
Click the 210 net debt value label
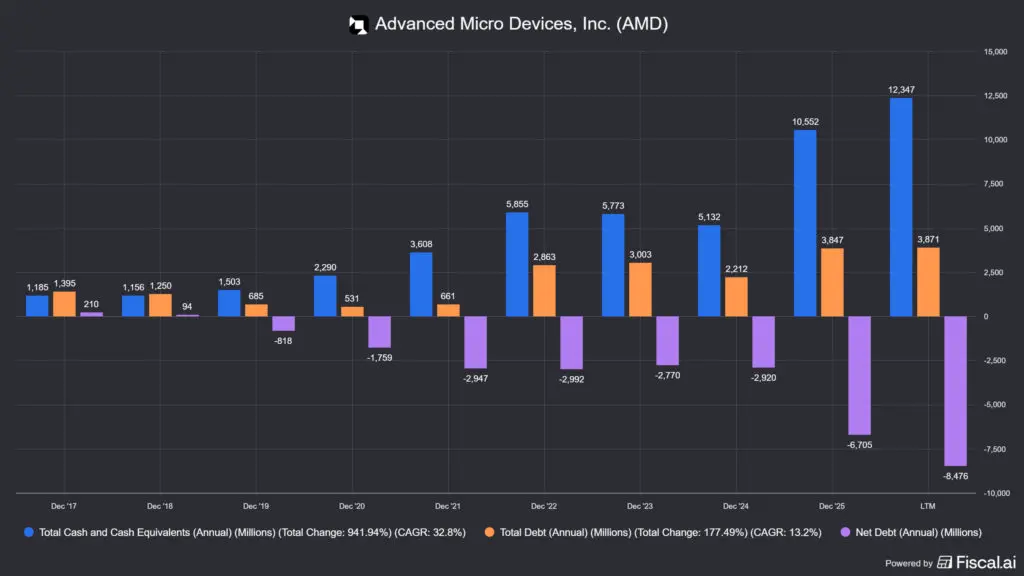tap(91, 304)
